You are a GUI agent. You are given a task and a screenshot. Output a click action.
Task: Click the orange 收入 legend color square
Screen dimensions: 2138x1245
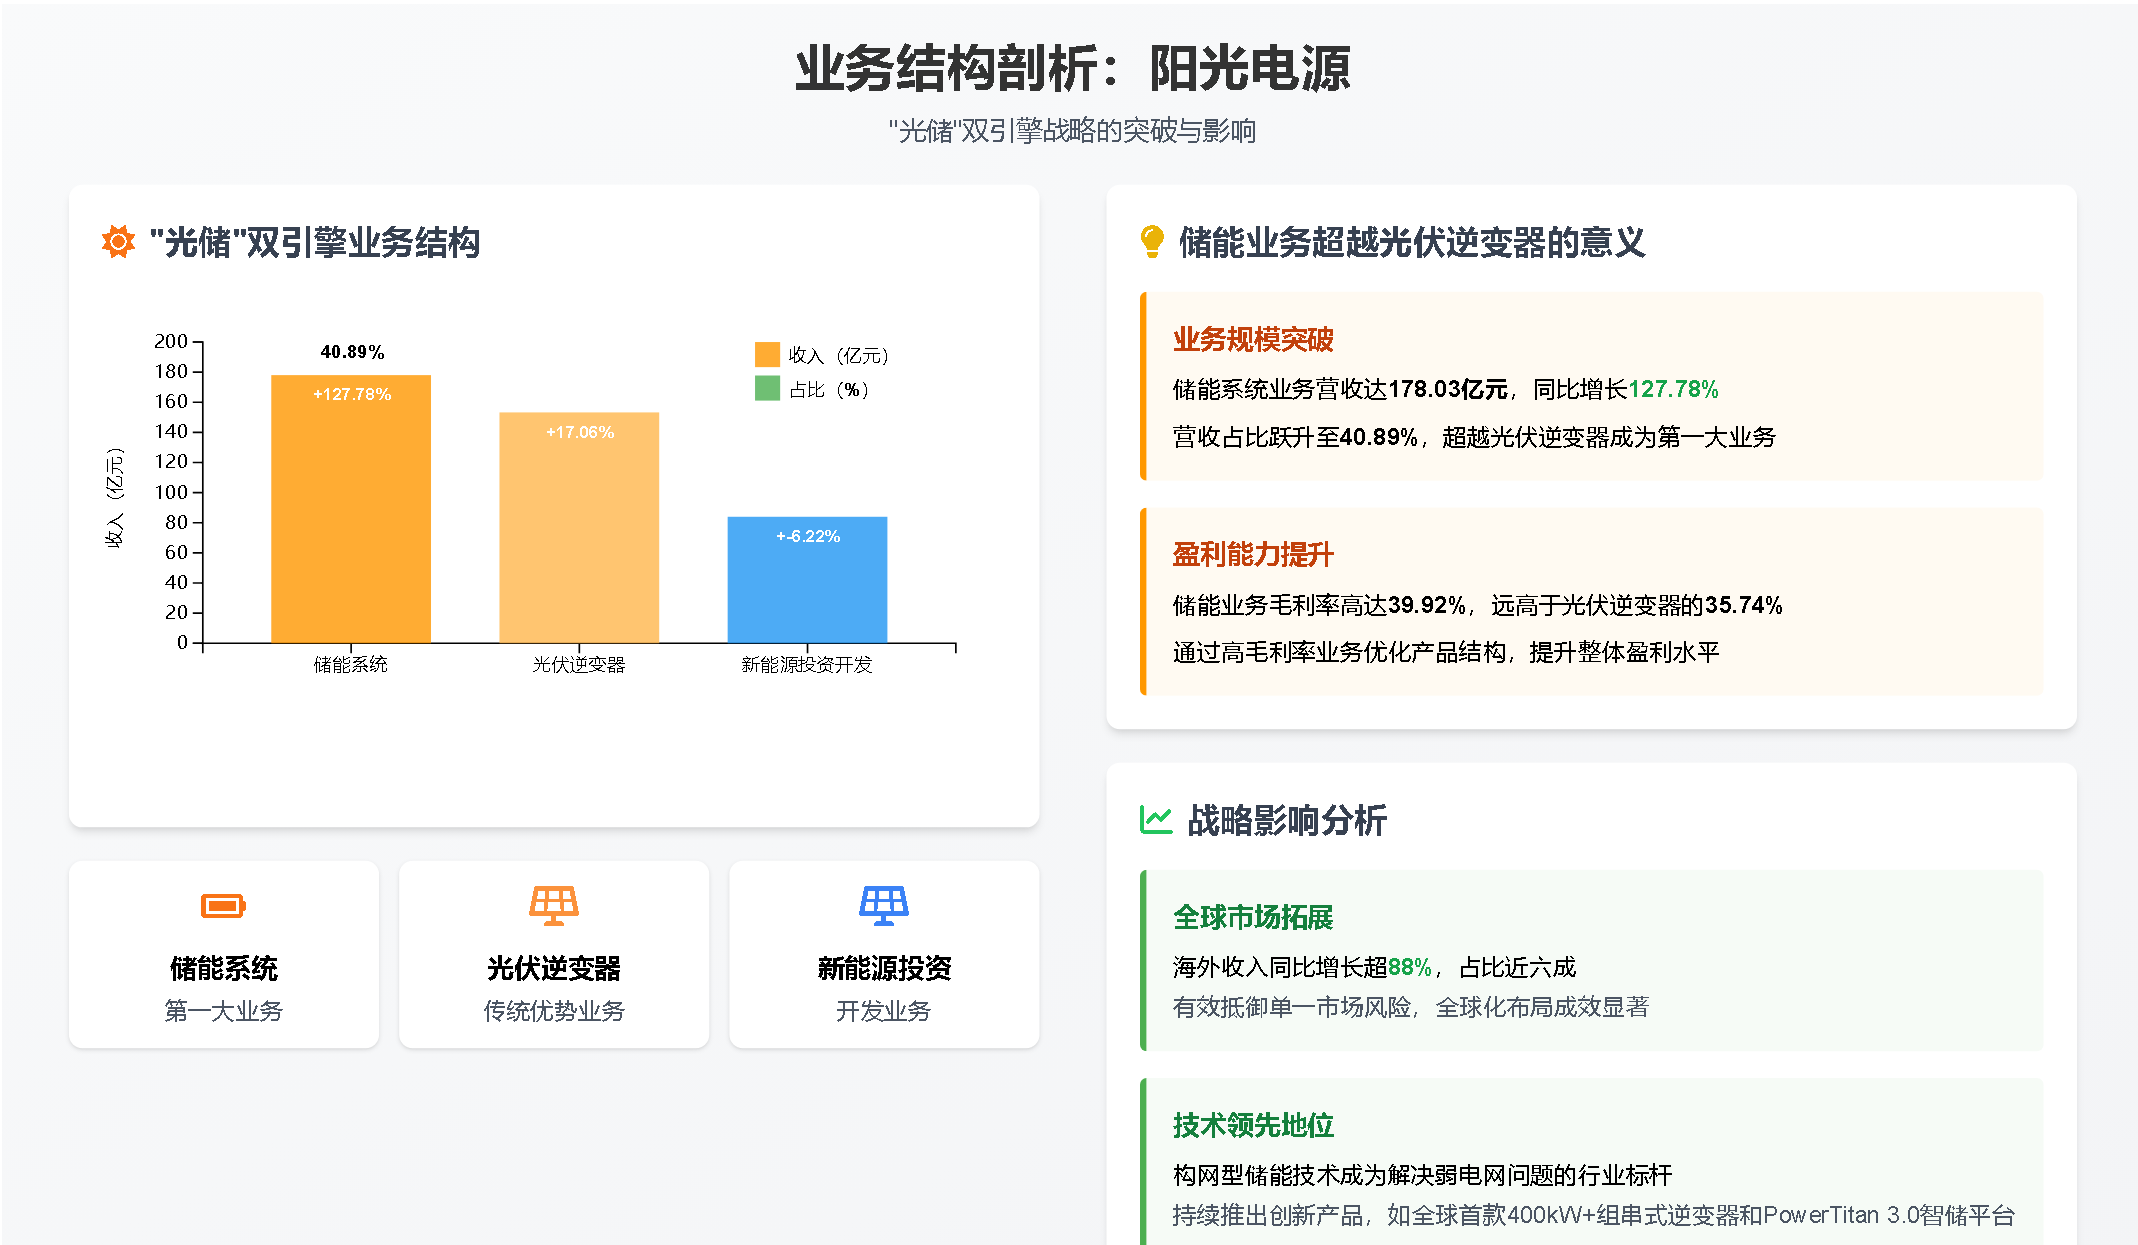point(767,355)
